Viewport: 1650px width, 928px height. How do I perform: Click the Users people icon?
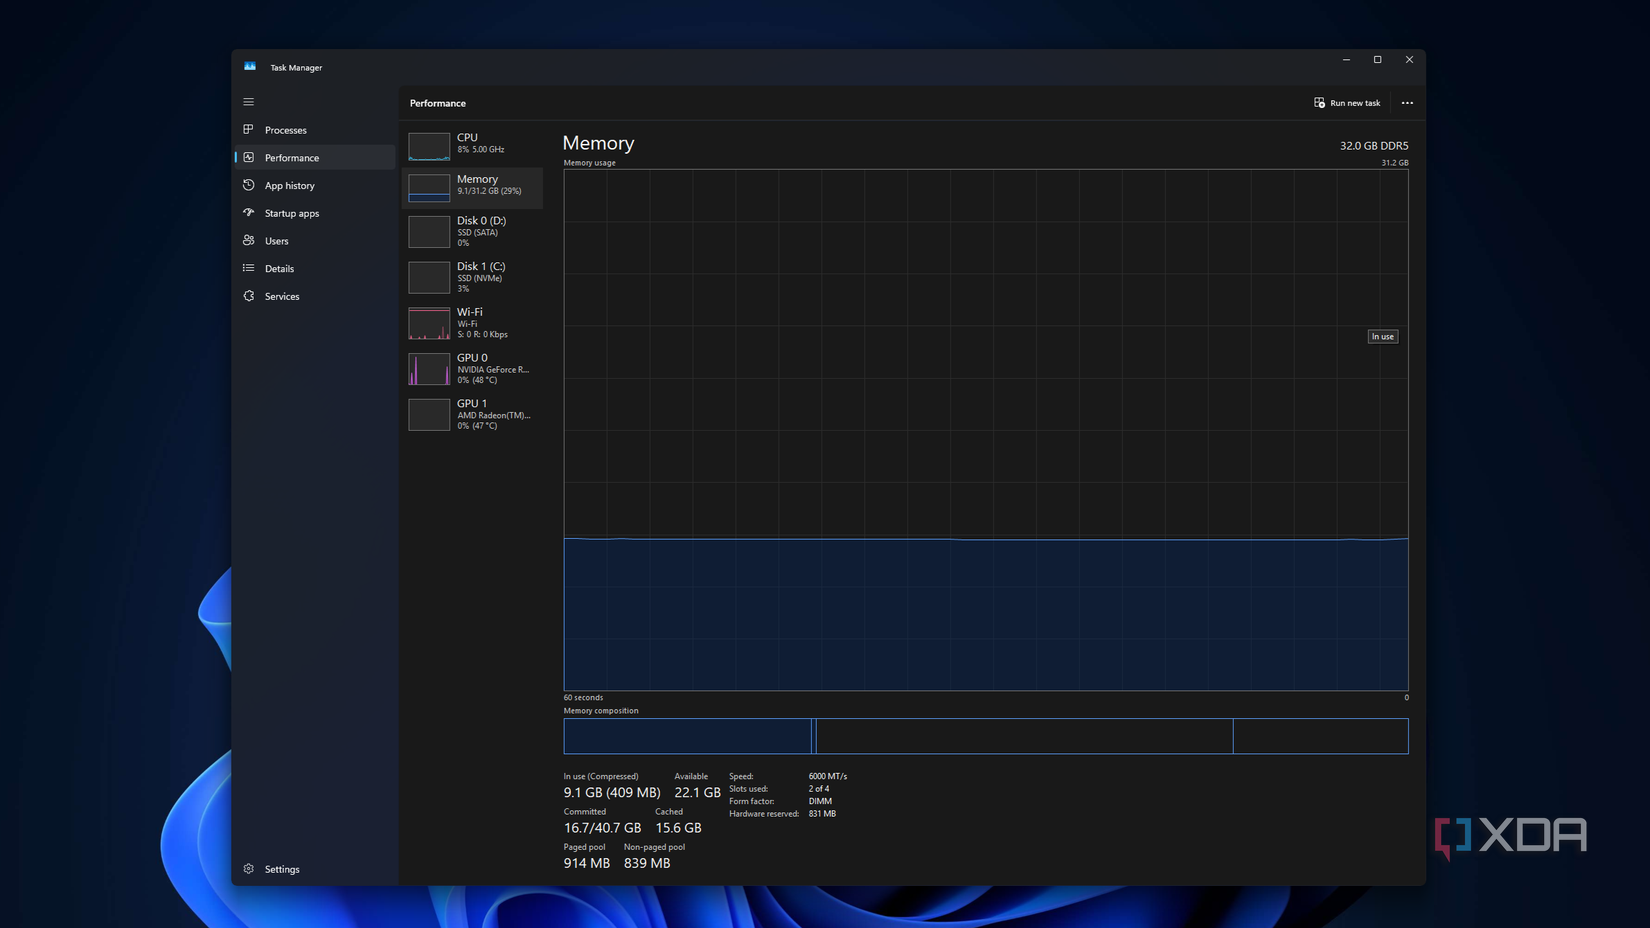coord(249,241)
